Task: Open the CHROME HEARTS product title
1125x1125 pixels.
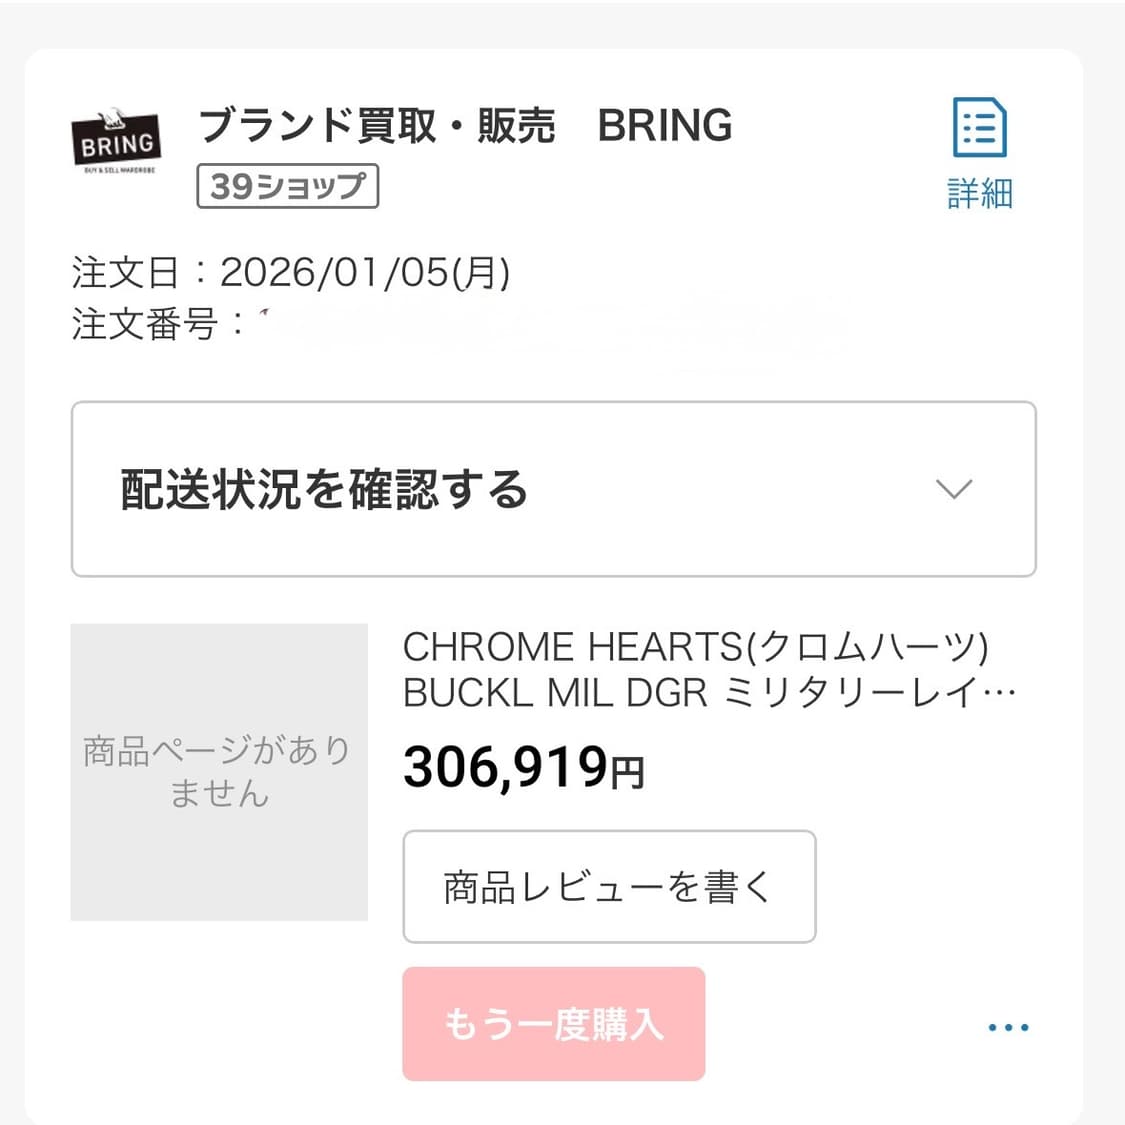Action: [695, 647]
